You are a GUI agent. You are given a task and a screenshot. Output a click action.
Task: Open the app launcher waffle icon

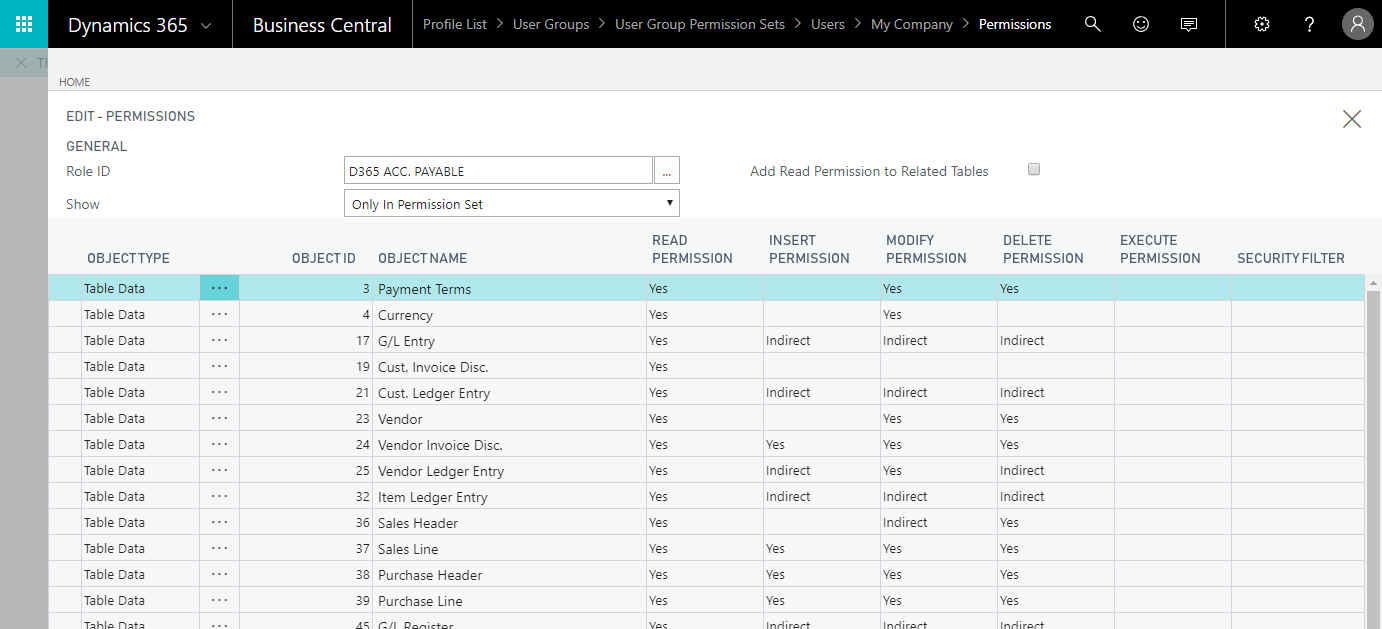tap(24, 24)
